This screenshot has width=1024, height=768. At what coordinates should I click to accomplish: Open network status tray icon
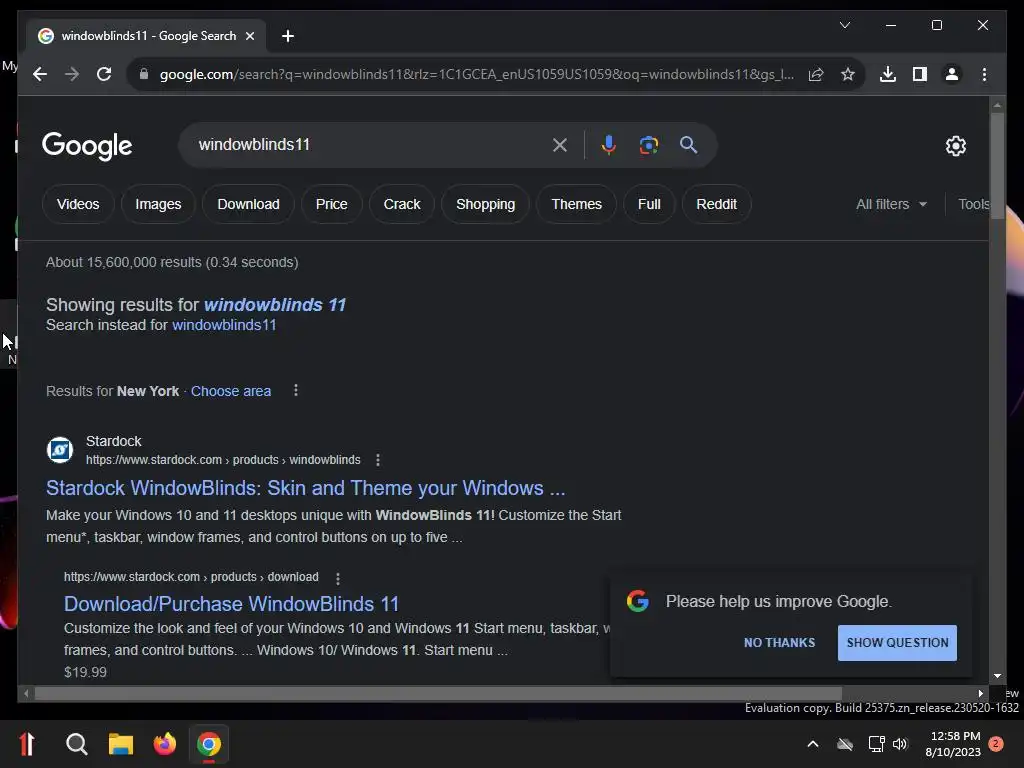[876, 744]
